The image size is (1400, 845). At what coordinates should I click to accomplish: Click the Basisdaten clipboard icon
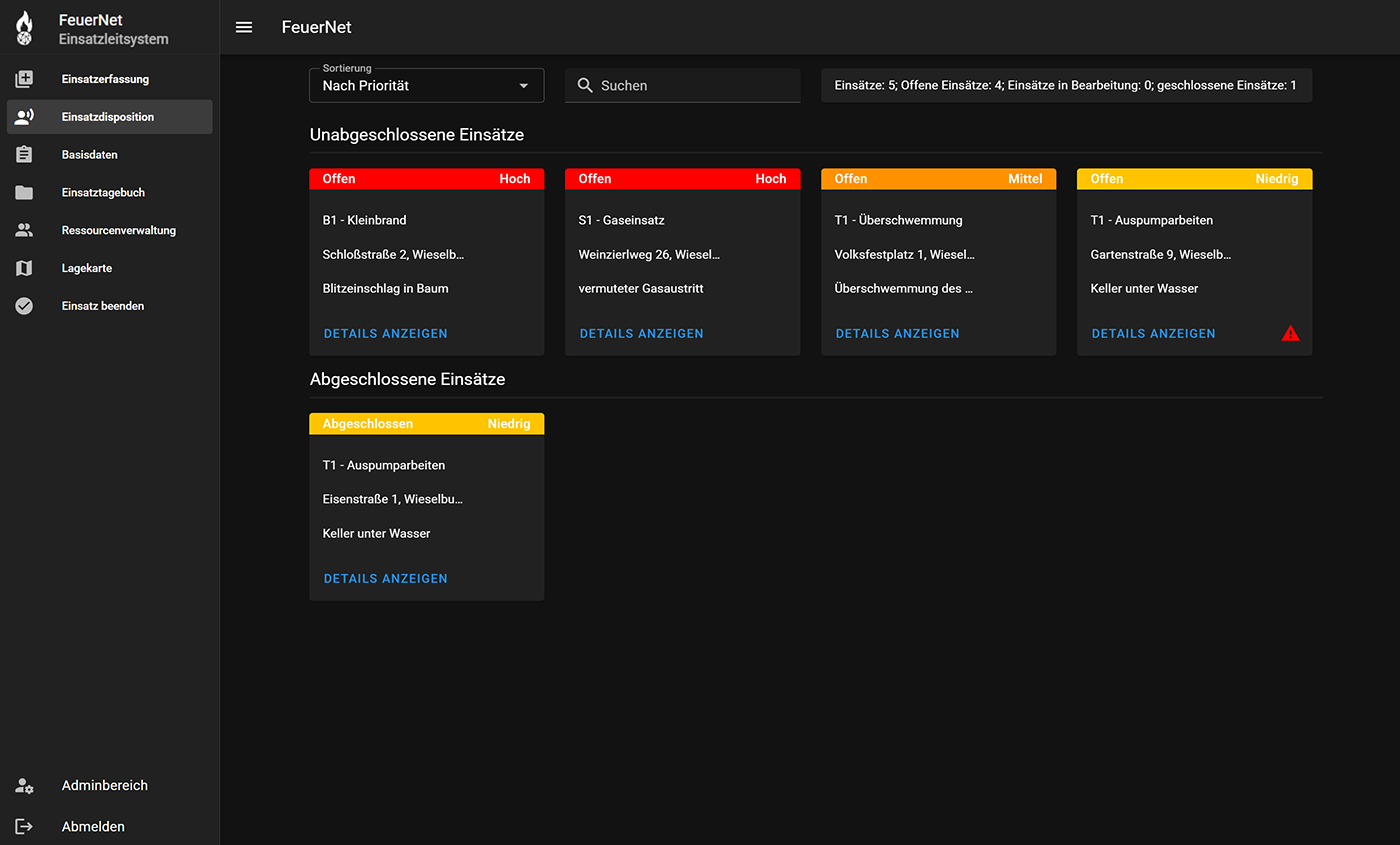coord(25,155)
